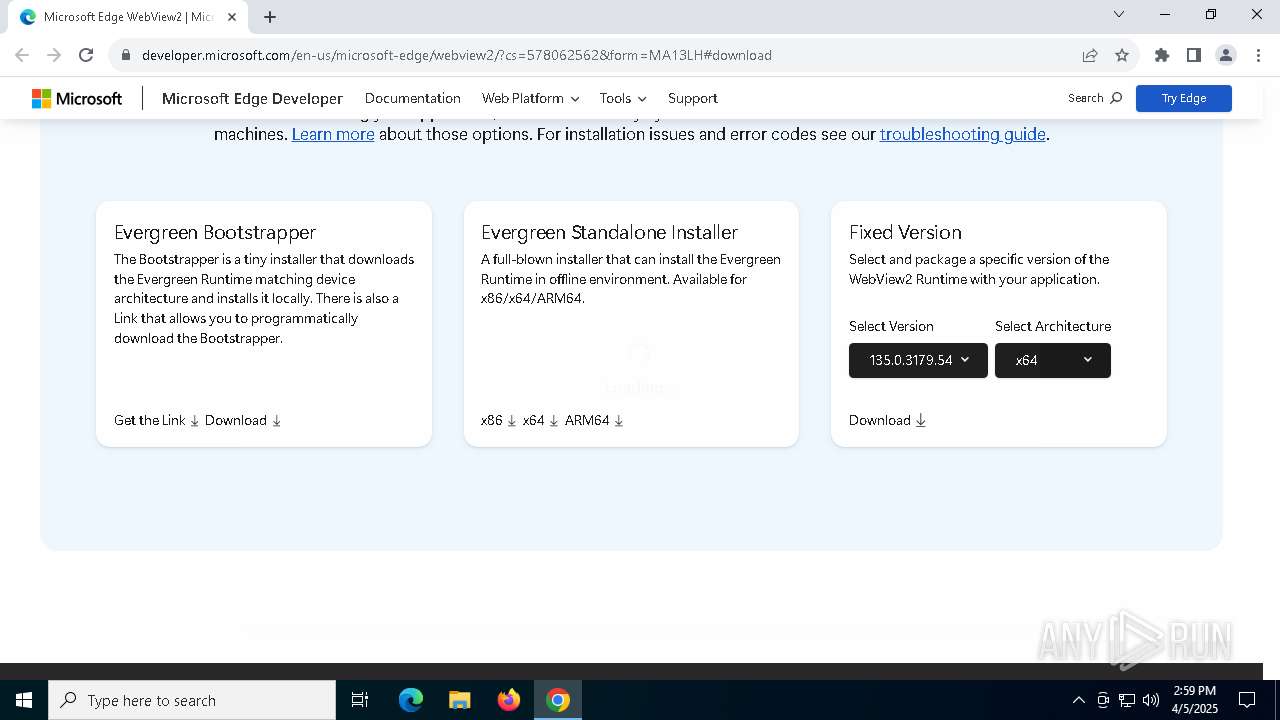The width and height of the screenshot is (1280, 720).
Task: Open the Windows Start menu
Action: click(24, 700)
